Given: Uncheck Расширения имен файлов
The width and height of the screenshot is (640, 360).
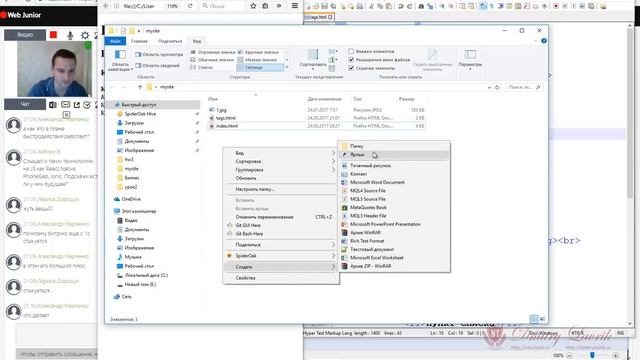Looking at the screenshot, I should 351,60.
